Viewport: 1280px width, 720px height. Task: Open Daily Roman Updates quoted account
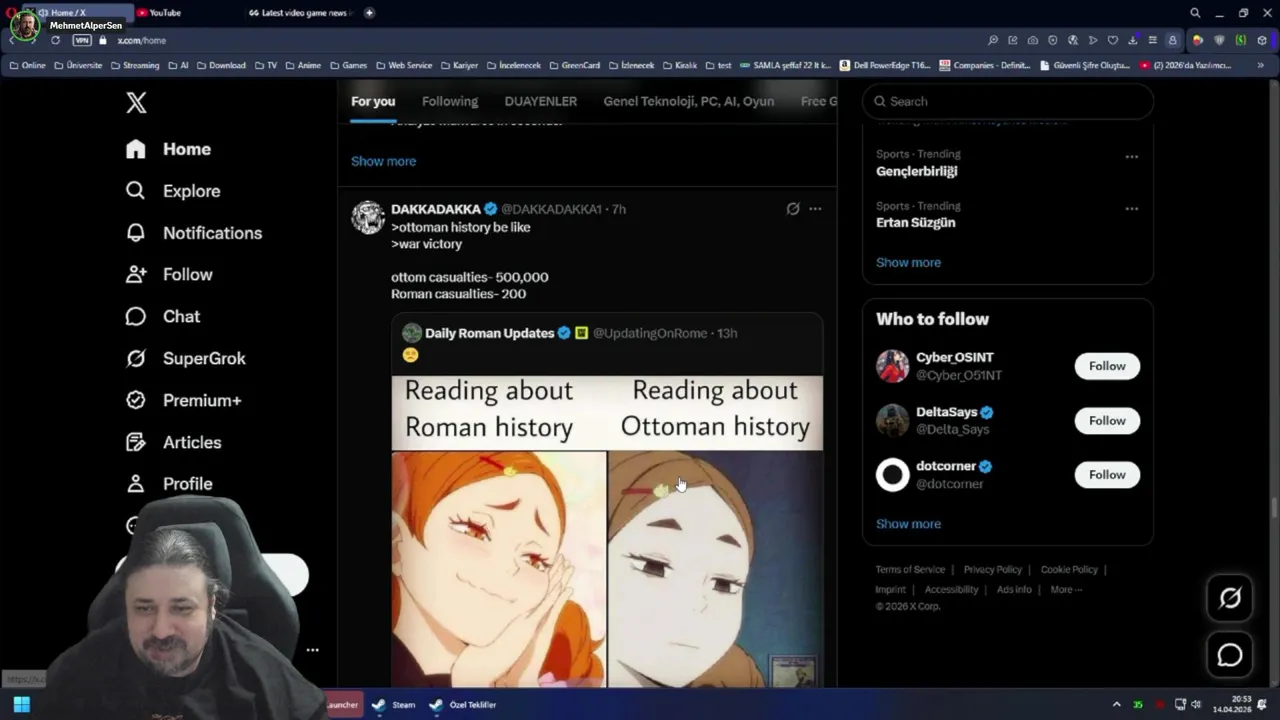(489, 333)
